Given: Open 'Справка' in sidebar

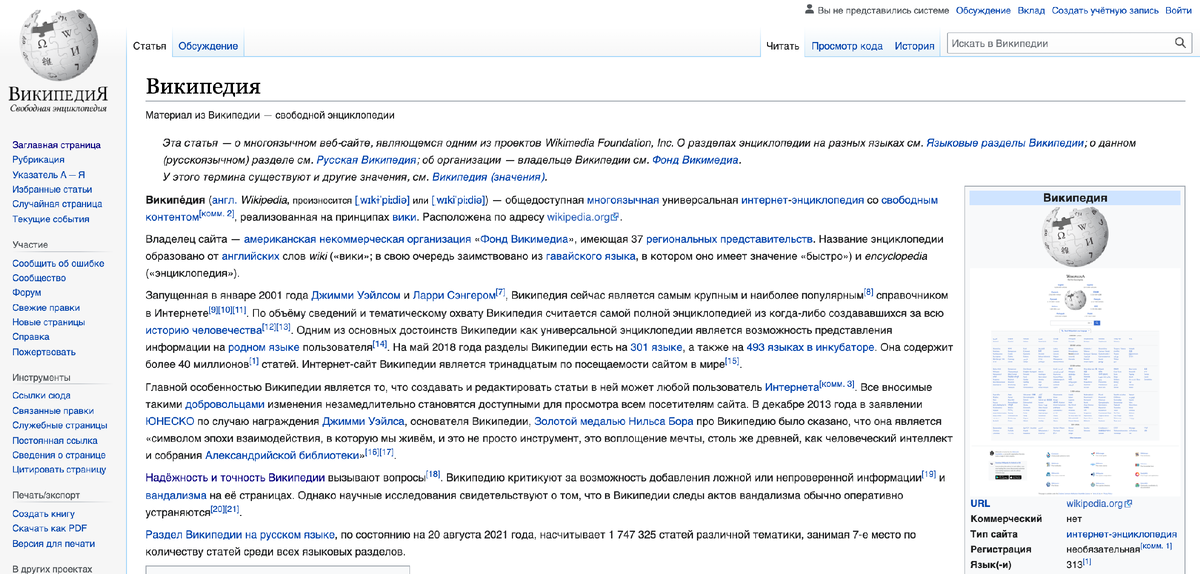Looking at the screenshot, I should (x=31, y=337).
